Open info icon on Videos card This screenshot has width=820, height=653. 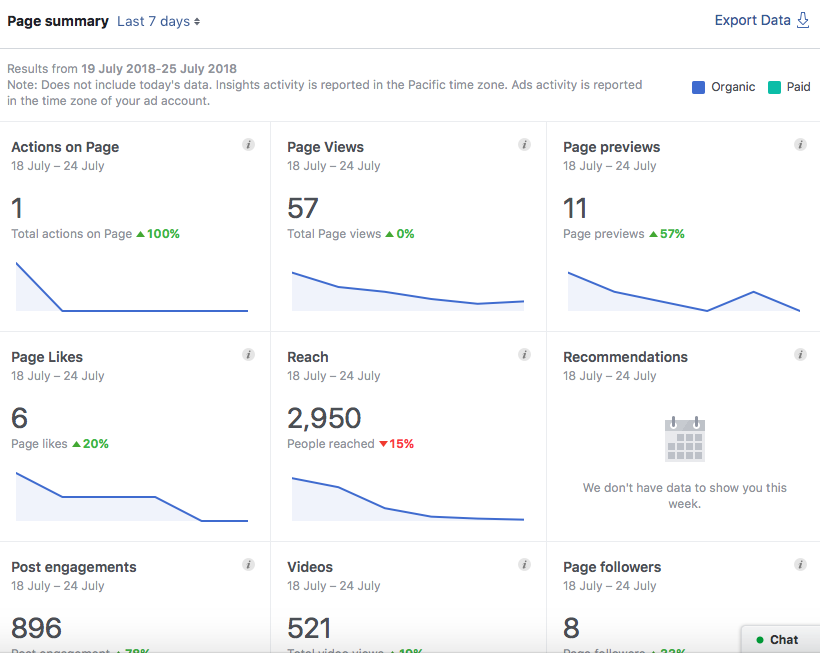(525, 565)
